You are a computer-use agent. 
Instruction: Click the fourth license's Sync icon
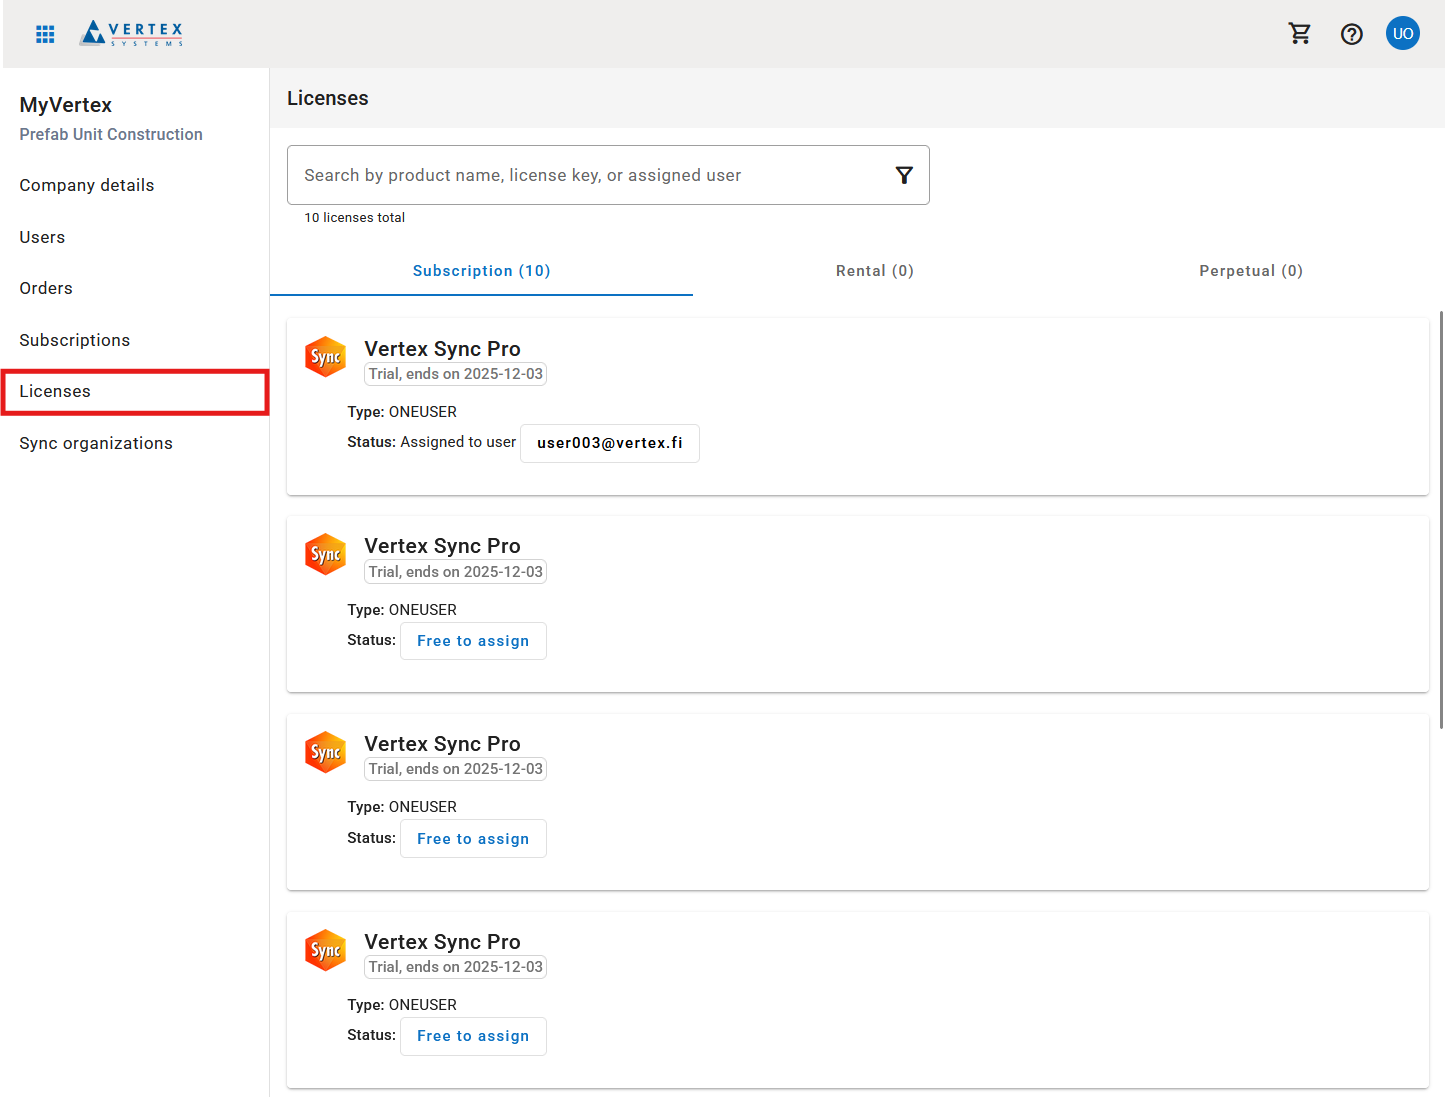click(325, 950)
